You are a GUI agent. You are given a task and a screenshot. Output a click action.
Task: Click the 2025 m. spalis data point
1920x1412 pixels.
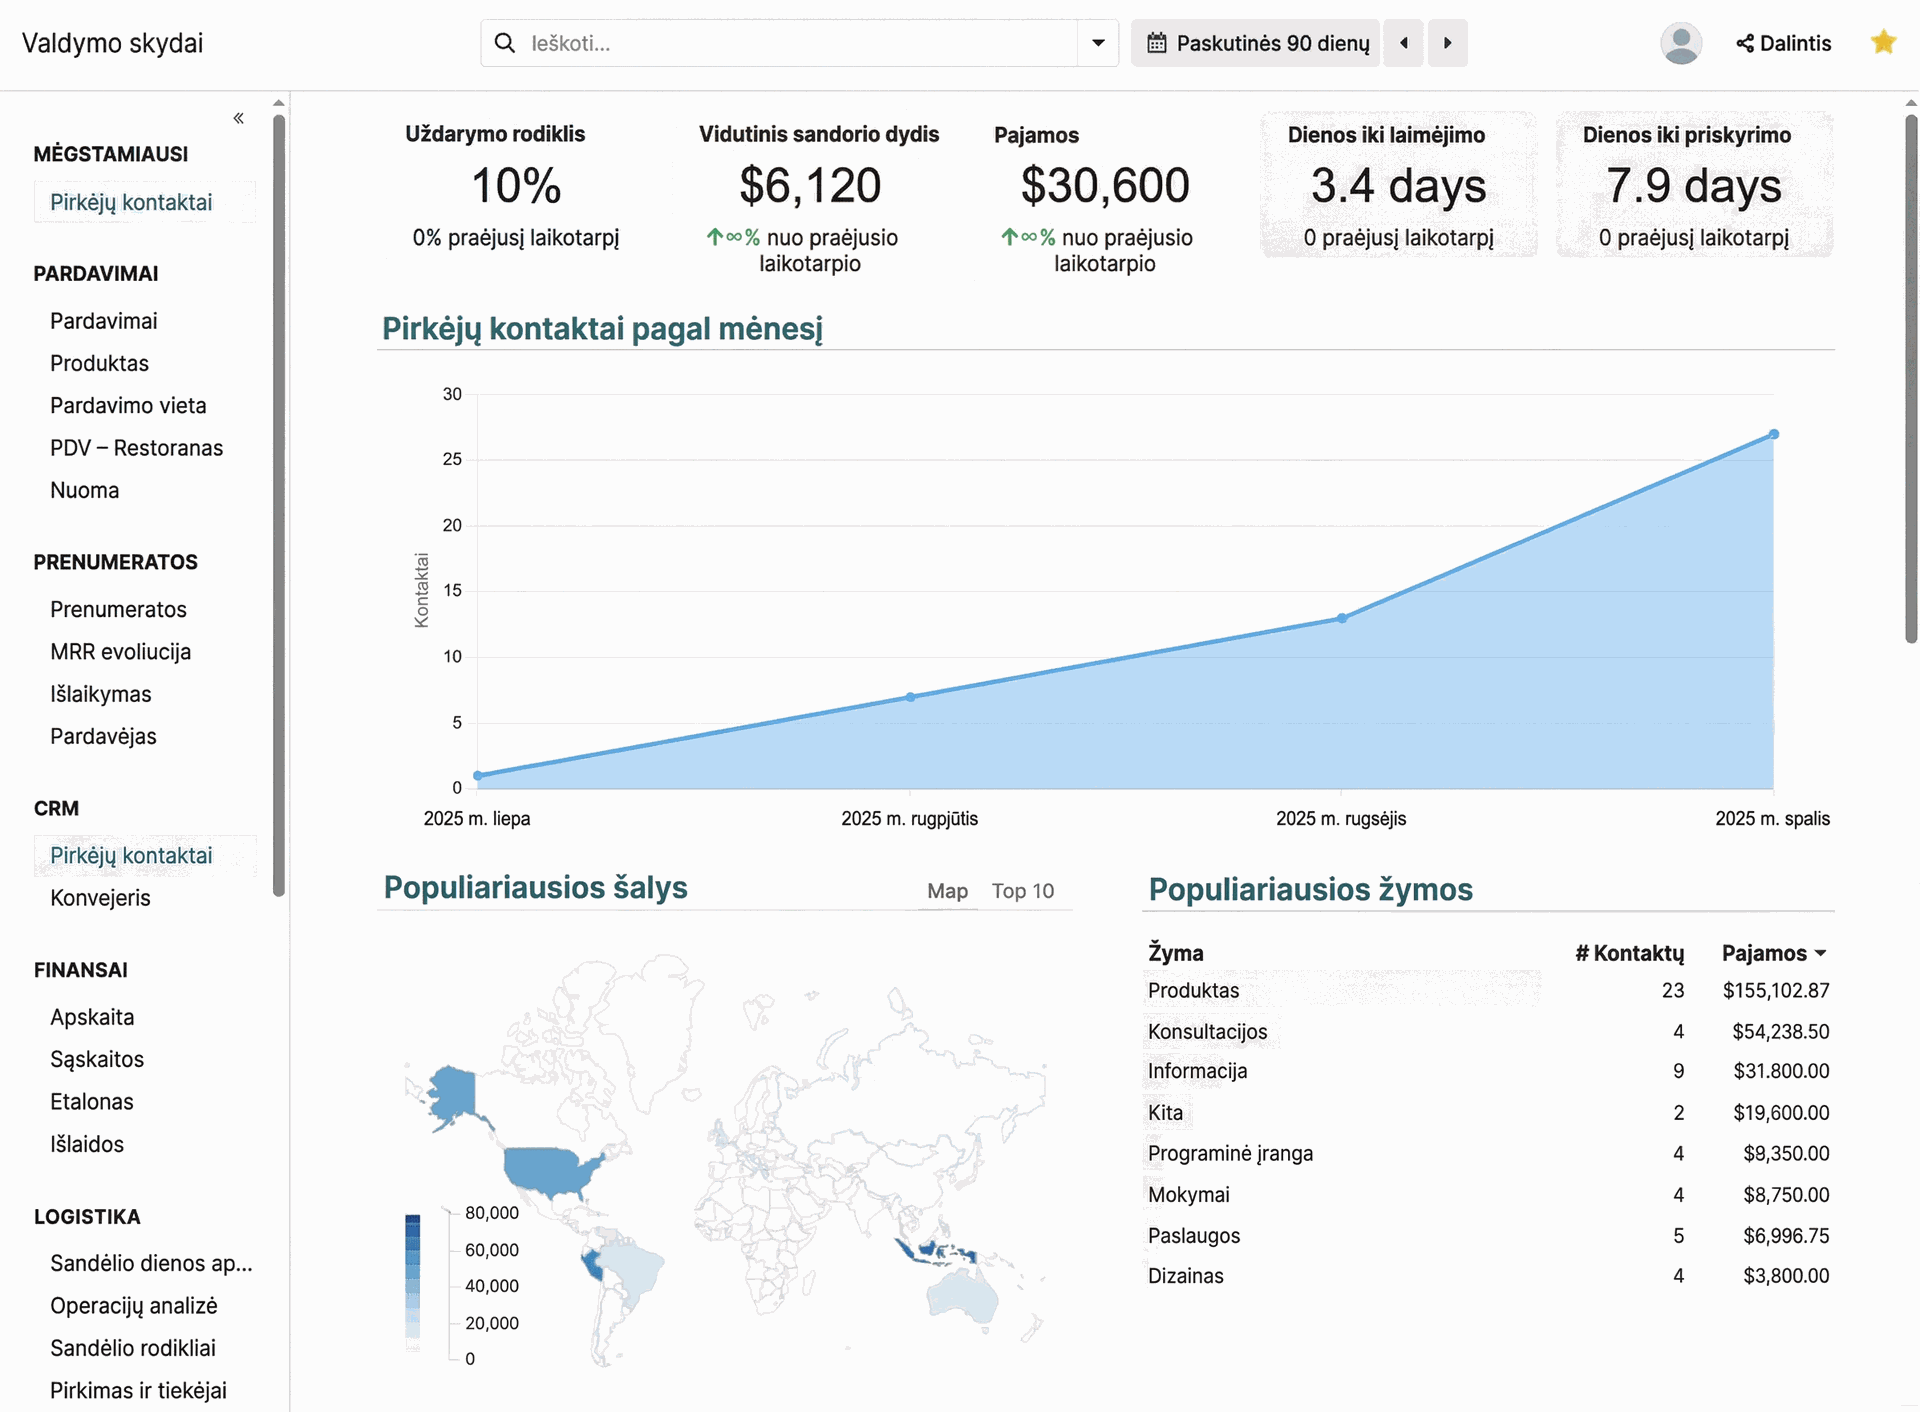pos(1773,434)
